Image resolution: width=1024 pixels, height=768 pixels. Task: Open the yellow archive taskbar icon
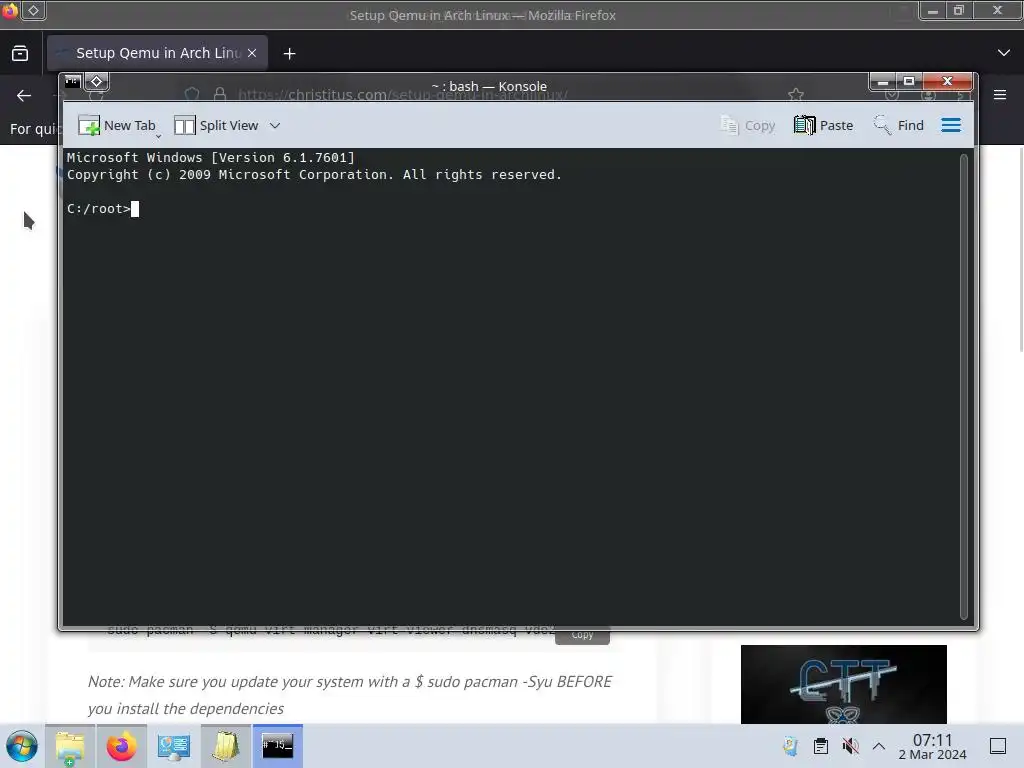click(x=225, y=746)
